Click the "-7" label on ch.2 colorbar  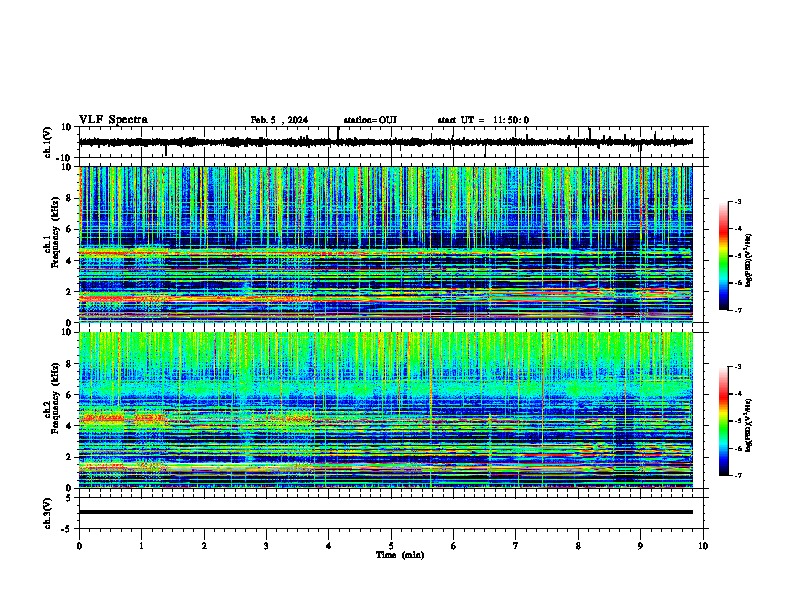click(737, 476)
